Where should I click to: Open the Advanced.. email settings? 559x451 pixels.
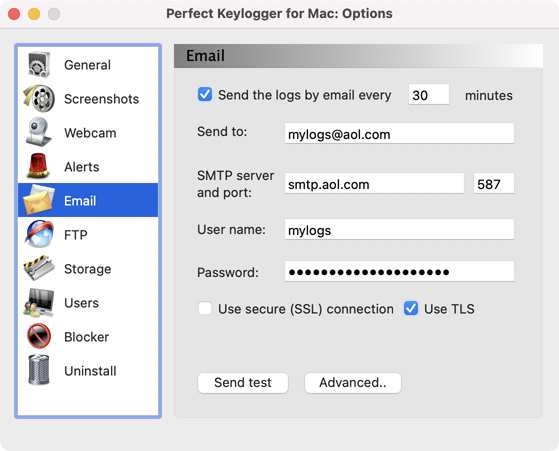[353, 383]
